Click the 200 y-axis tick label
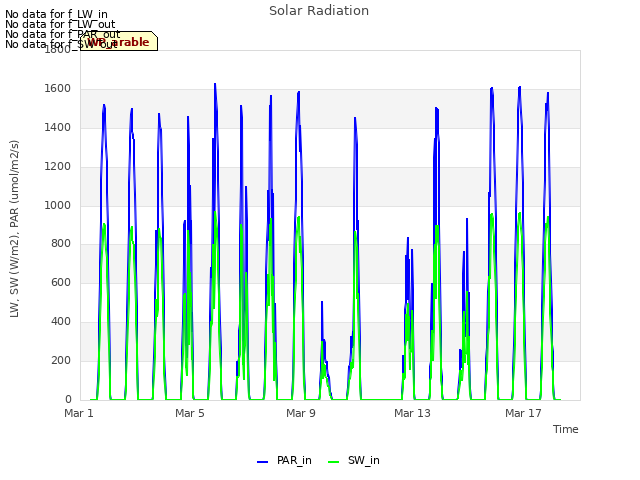Image resolution: width=640 pixels, height=480 pixels. pos(61,360)
